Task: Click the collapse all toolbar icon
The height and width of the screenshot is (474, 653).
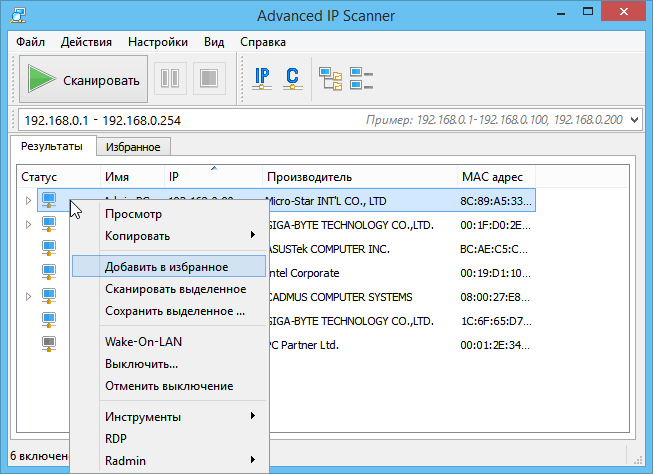Action: tap(361, 77)
